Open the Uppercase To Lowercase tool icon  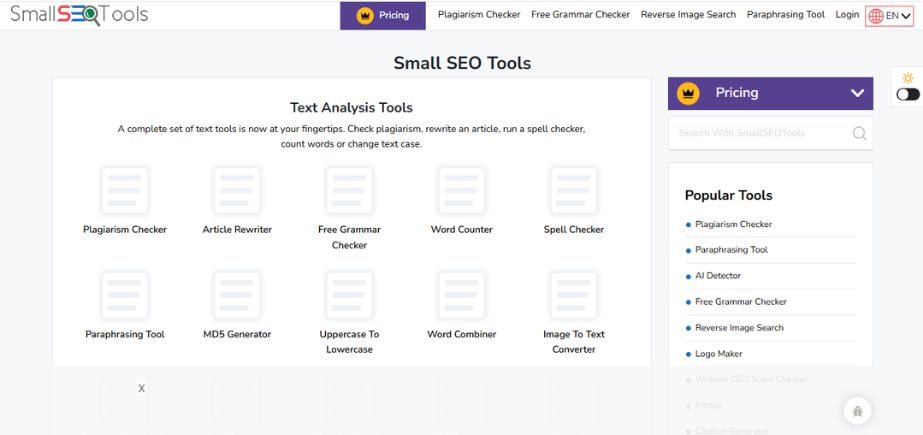tap(349, 295)
